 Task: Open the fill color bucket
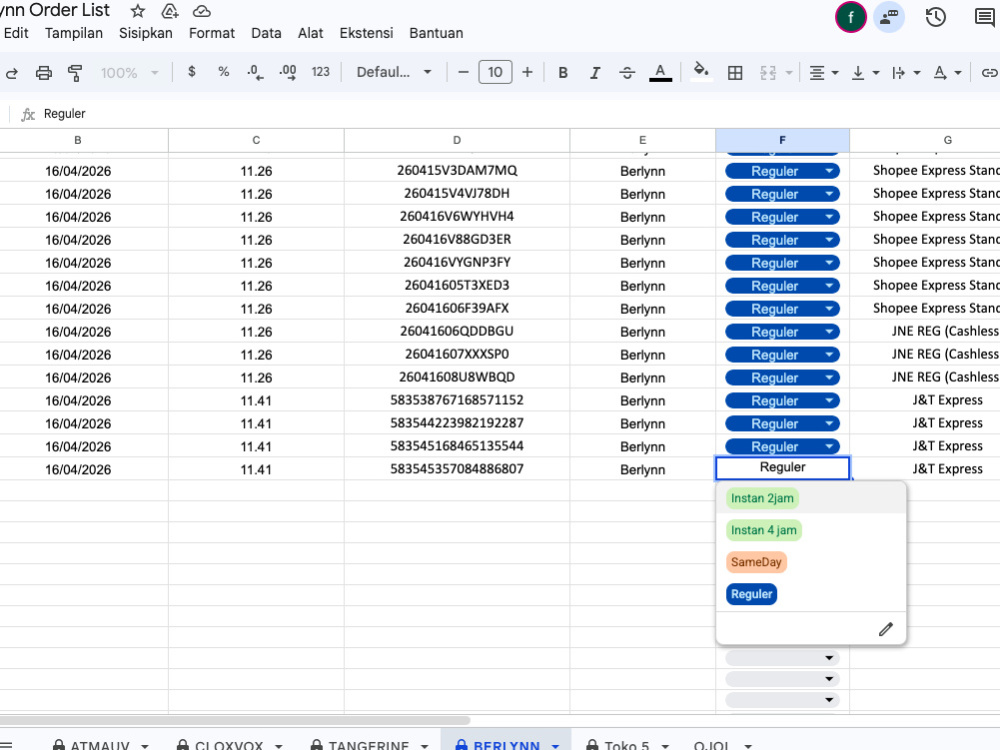click(x=701, y=71)
